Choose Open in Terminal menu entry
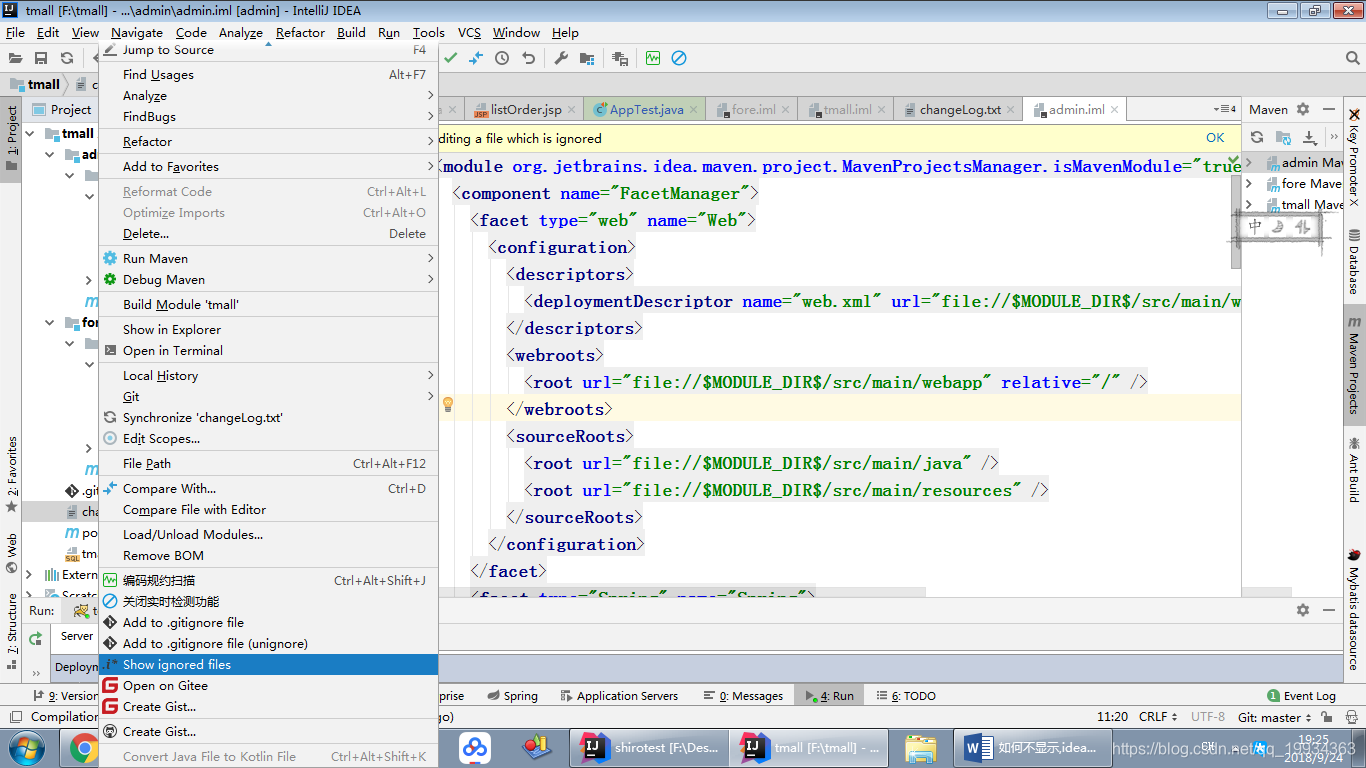The height and width of the screenshot is (768, 1366). tap(268, 350)
